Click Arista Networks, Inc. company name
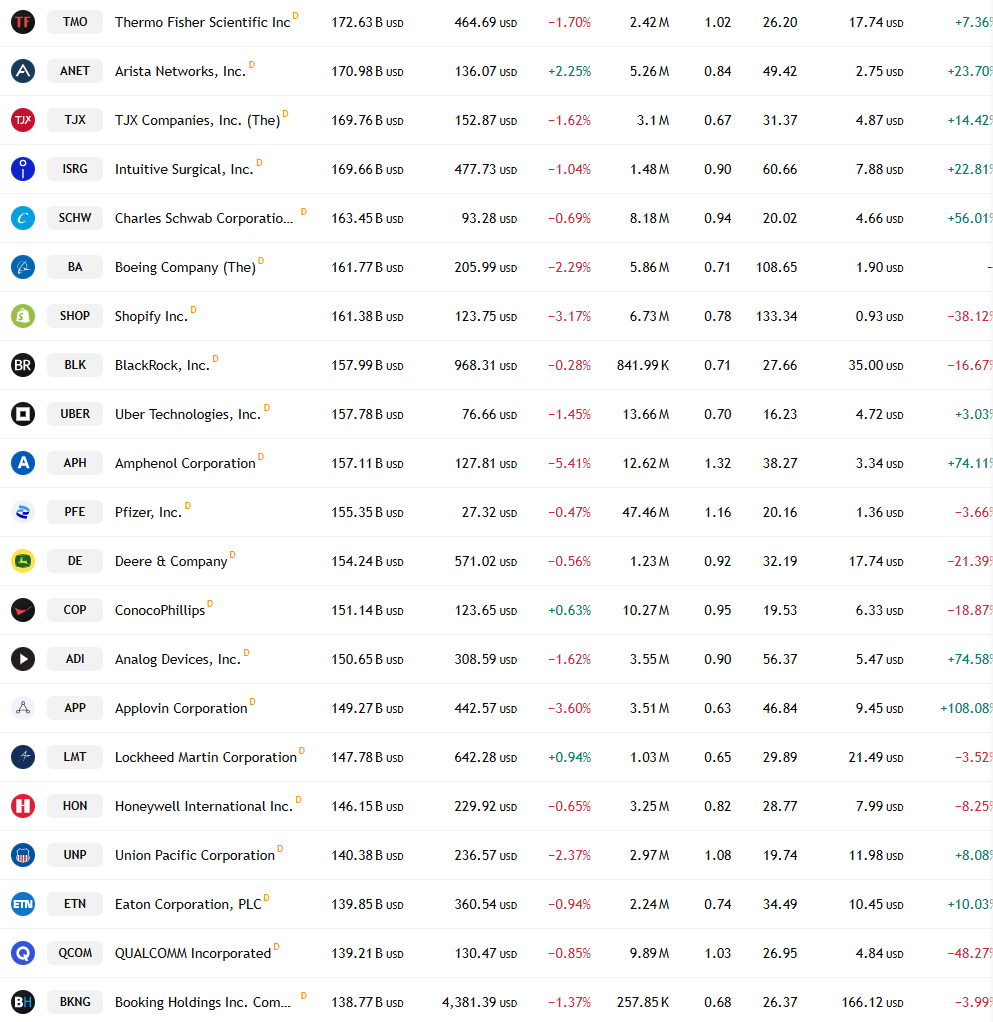Image resolution: width=993 pixels, height=1022 pixels. pos(180,72)
